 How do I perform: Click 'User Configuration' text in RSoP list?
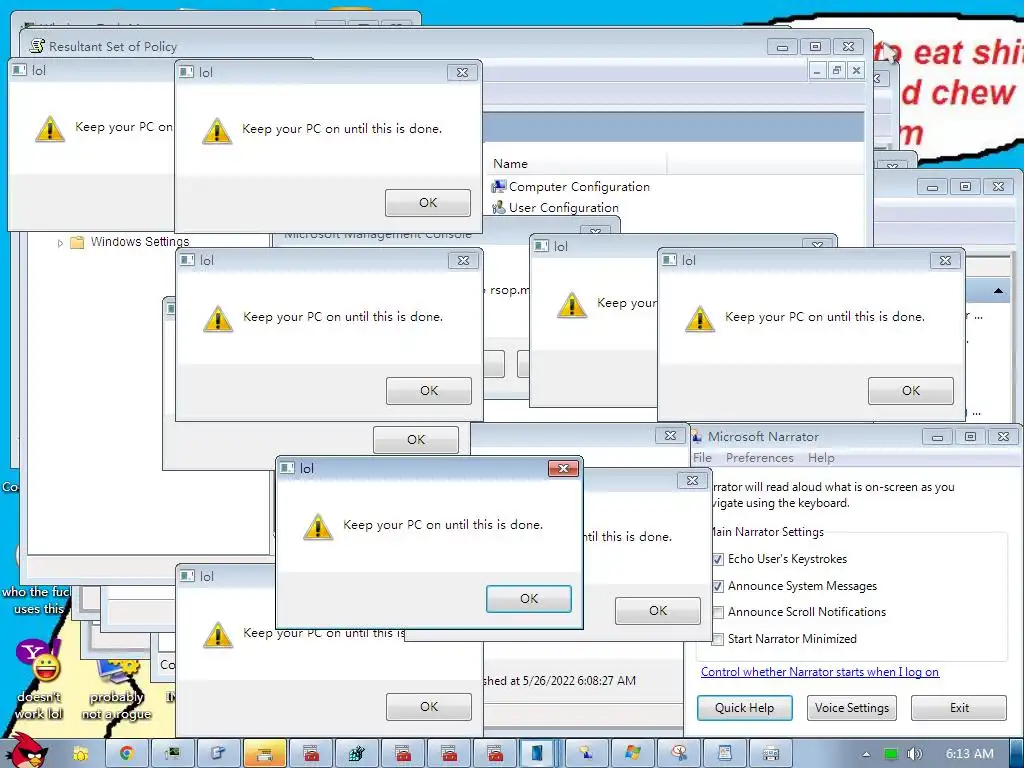tap(564, 208)
